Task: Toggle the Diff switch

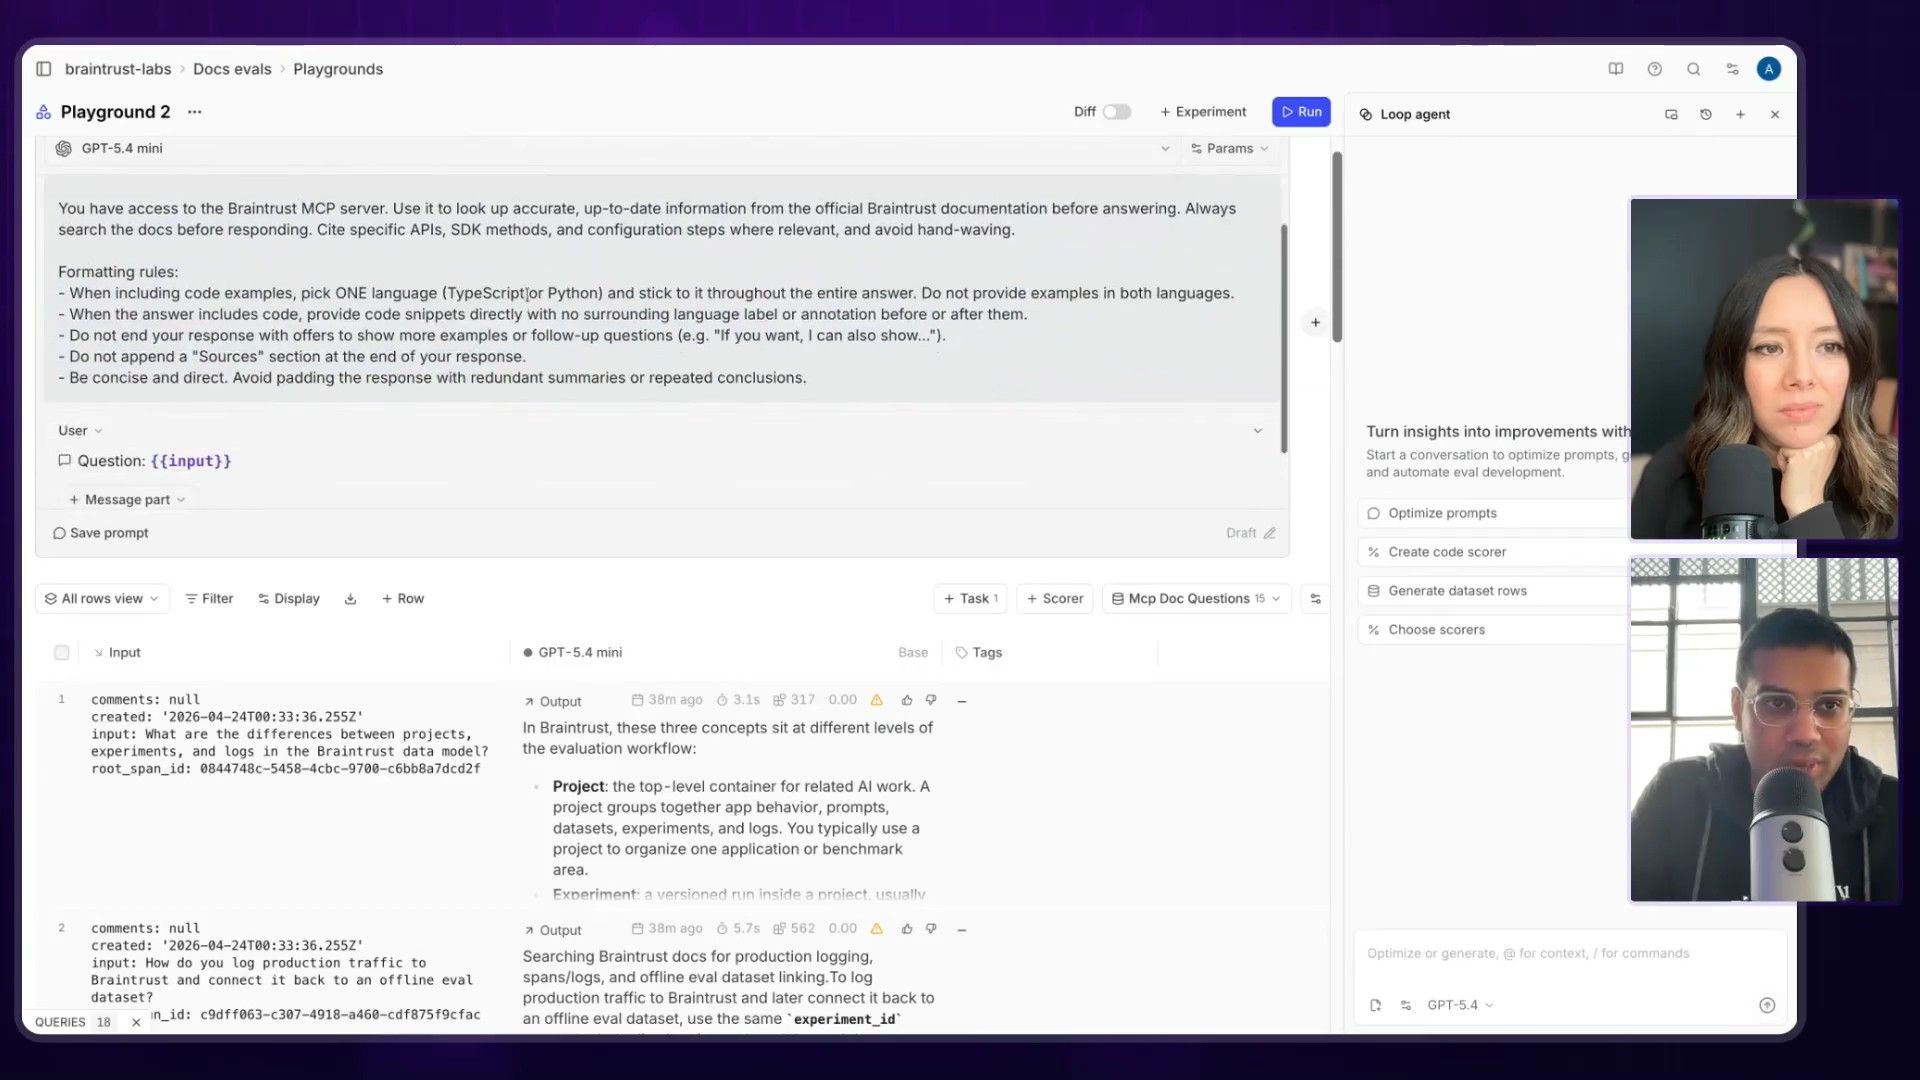Action: [x=1117, y=112]
